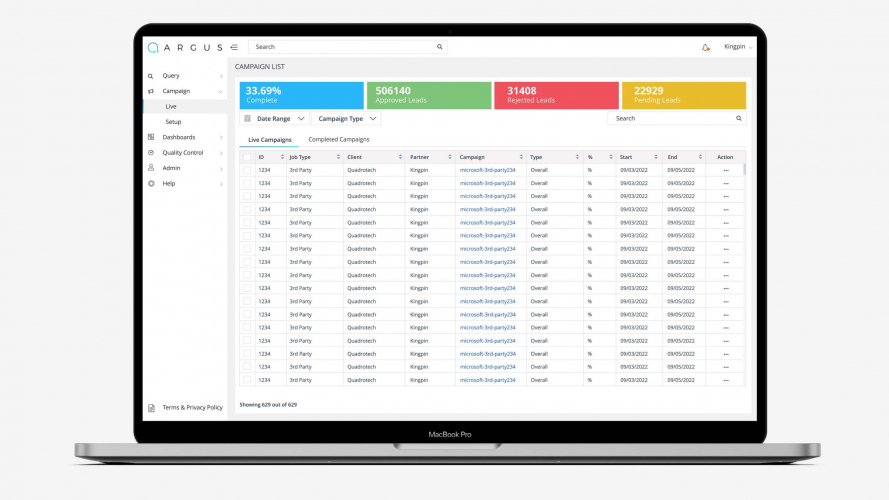
Task: Switch to the Completed Campaigns tab
Action: [339, 139]
